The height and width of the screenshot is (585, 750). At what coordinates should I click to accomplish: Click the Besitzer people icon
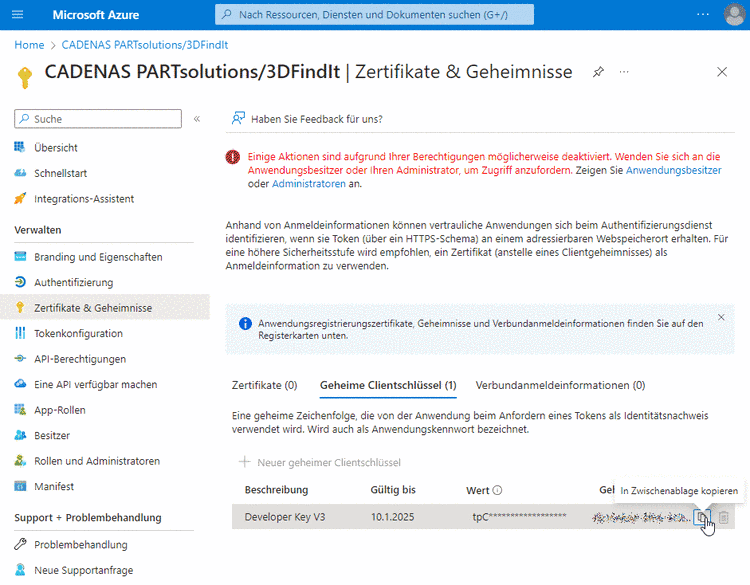point(20,435)
